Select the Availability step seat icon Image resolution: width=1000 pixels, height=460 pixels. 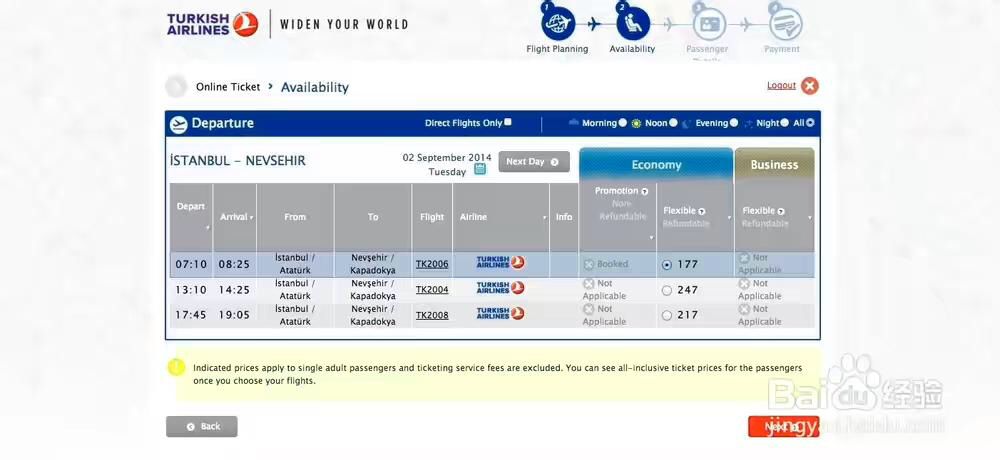633,24
